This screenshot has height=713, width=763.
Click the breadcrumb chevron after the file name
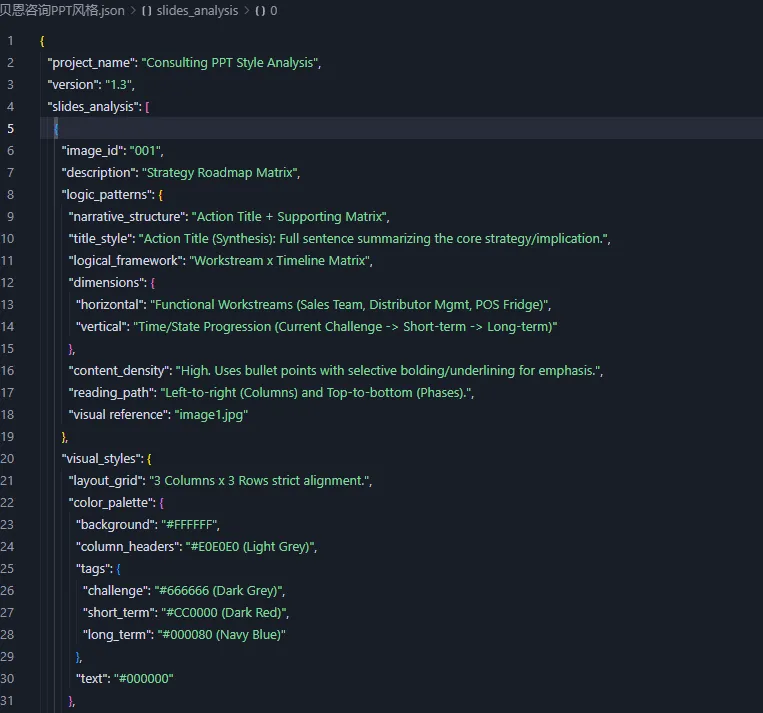coord(133,11)
